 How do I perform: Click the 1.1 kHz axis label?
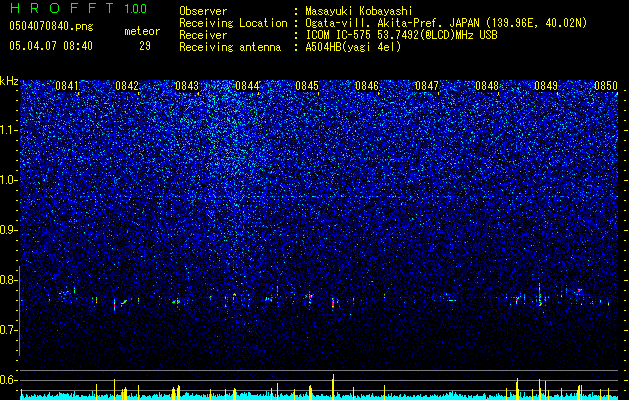click(x=9, y=130)
